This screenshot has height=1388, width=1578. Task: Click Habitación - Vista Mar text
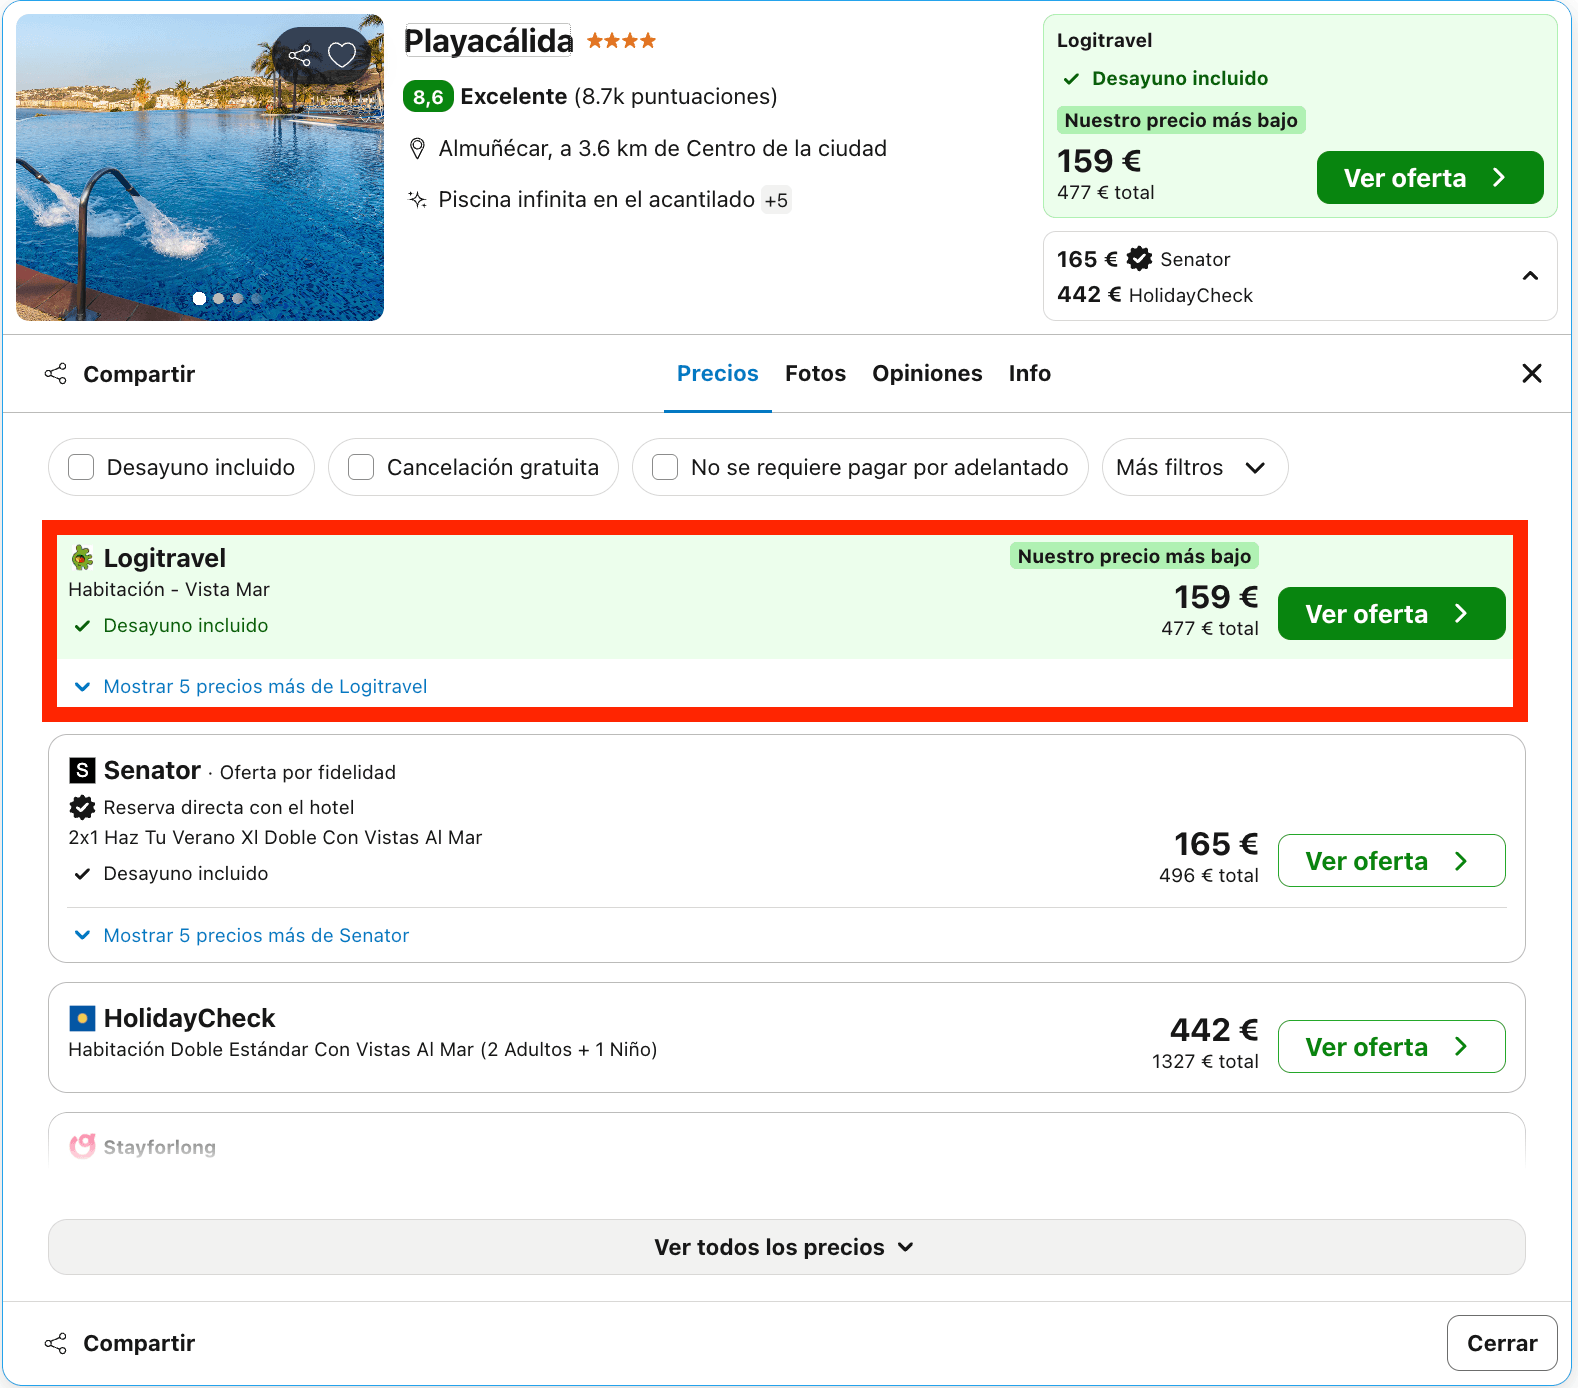tap(169, 589)
